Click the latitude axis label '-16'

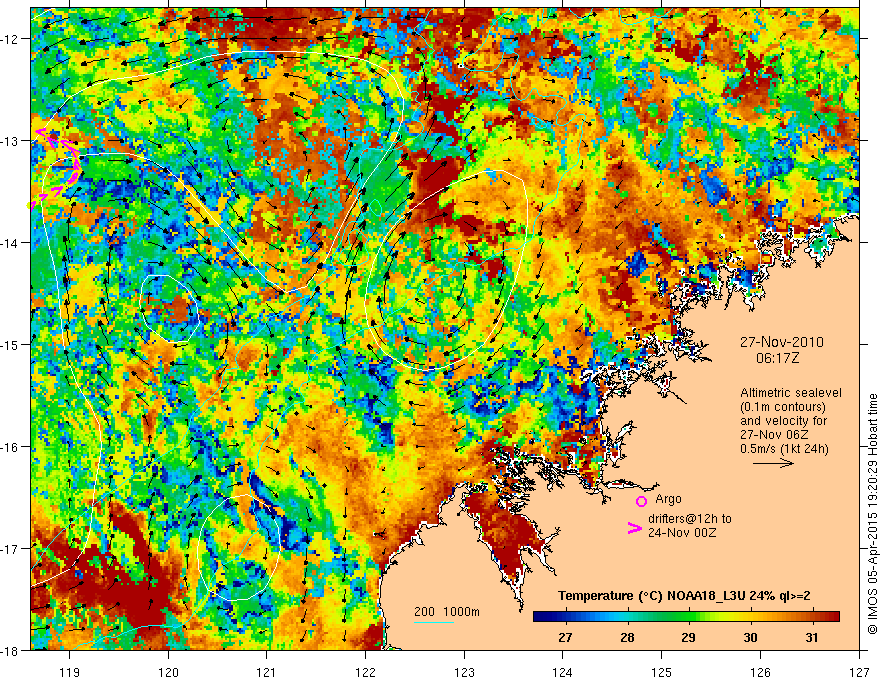10,447
